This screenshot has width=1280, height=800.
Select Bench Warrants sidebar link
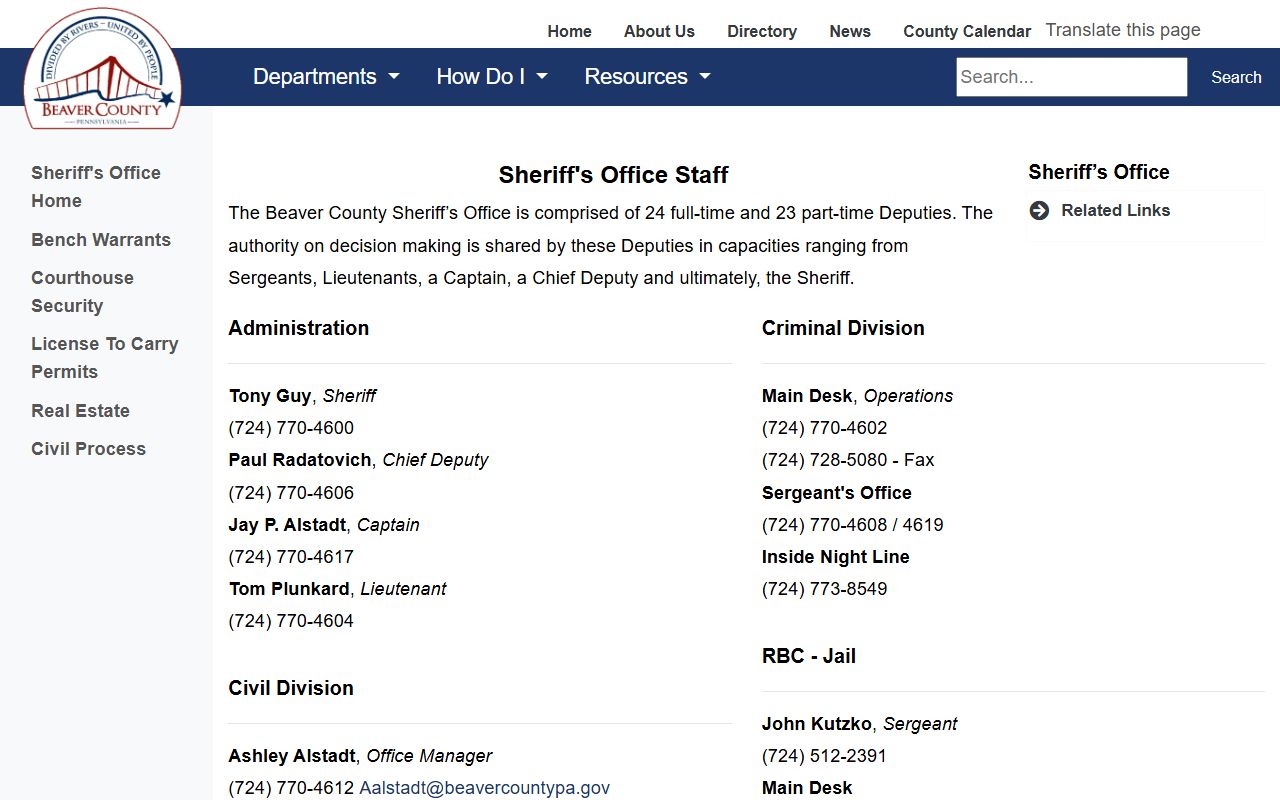pos(101,240)
